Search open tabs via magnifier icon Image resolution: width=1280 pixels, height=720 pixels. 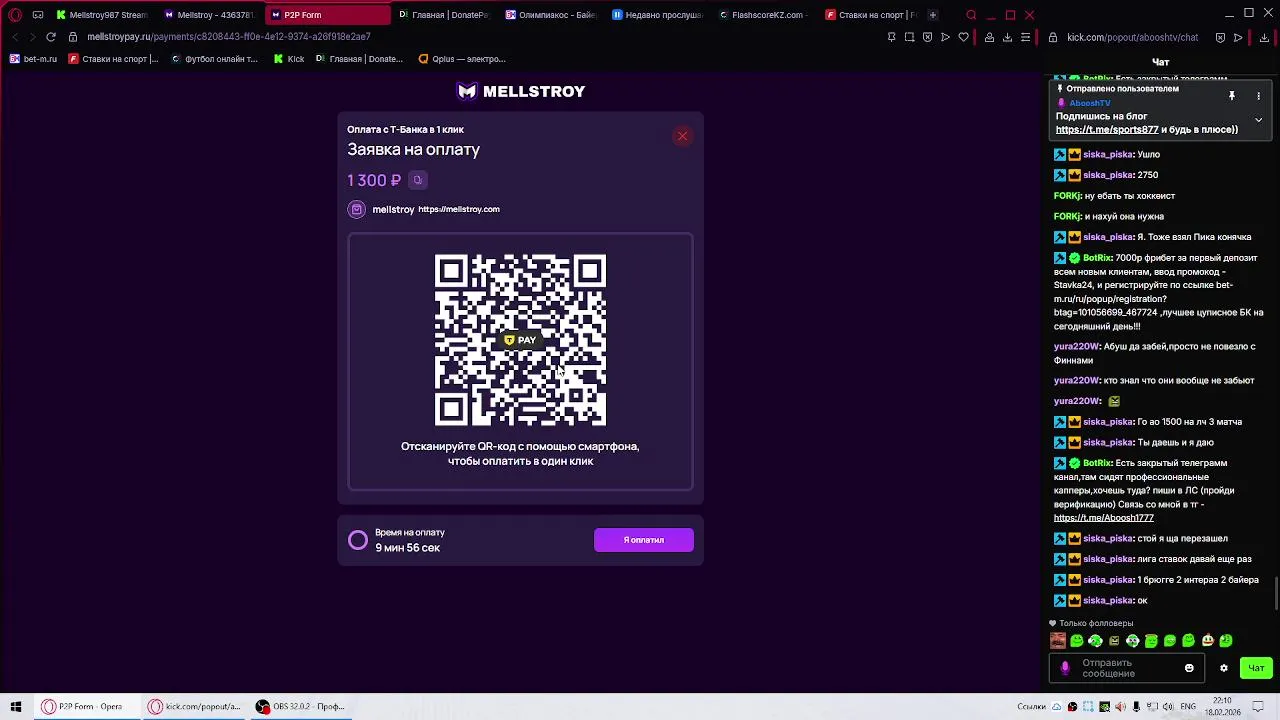click(971, 15)
